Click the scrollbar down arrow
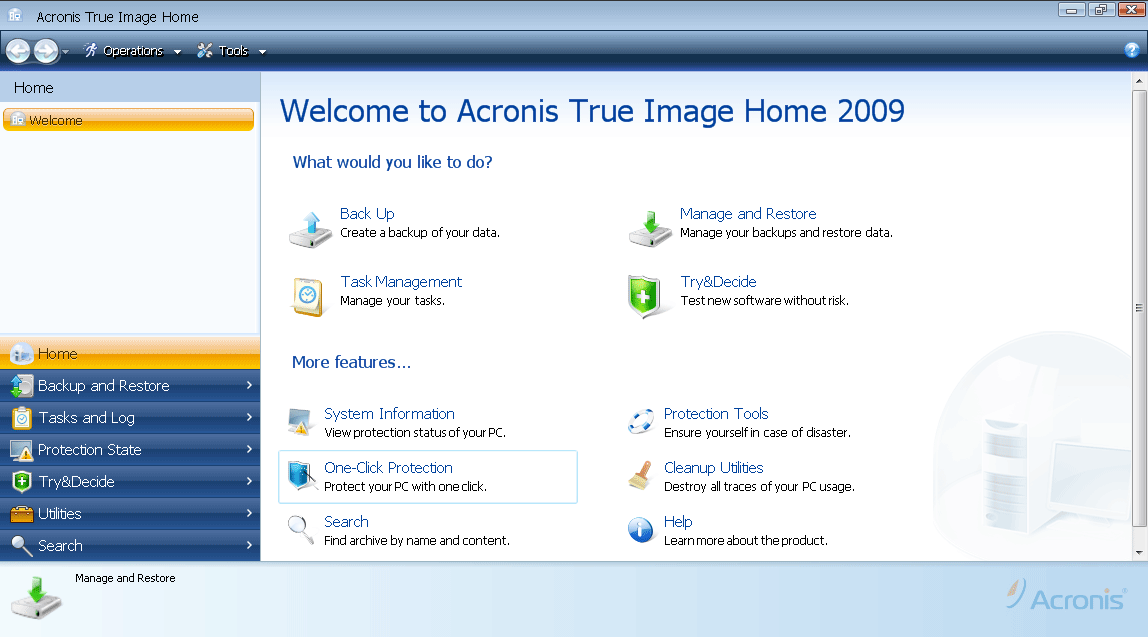This screenshot has height=637, width=1148. pos(1139,553)
